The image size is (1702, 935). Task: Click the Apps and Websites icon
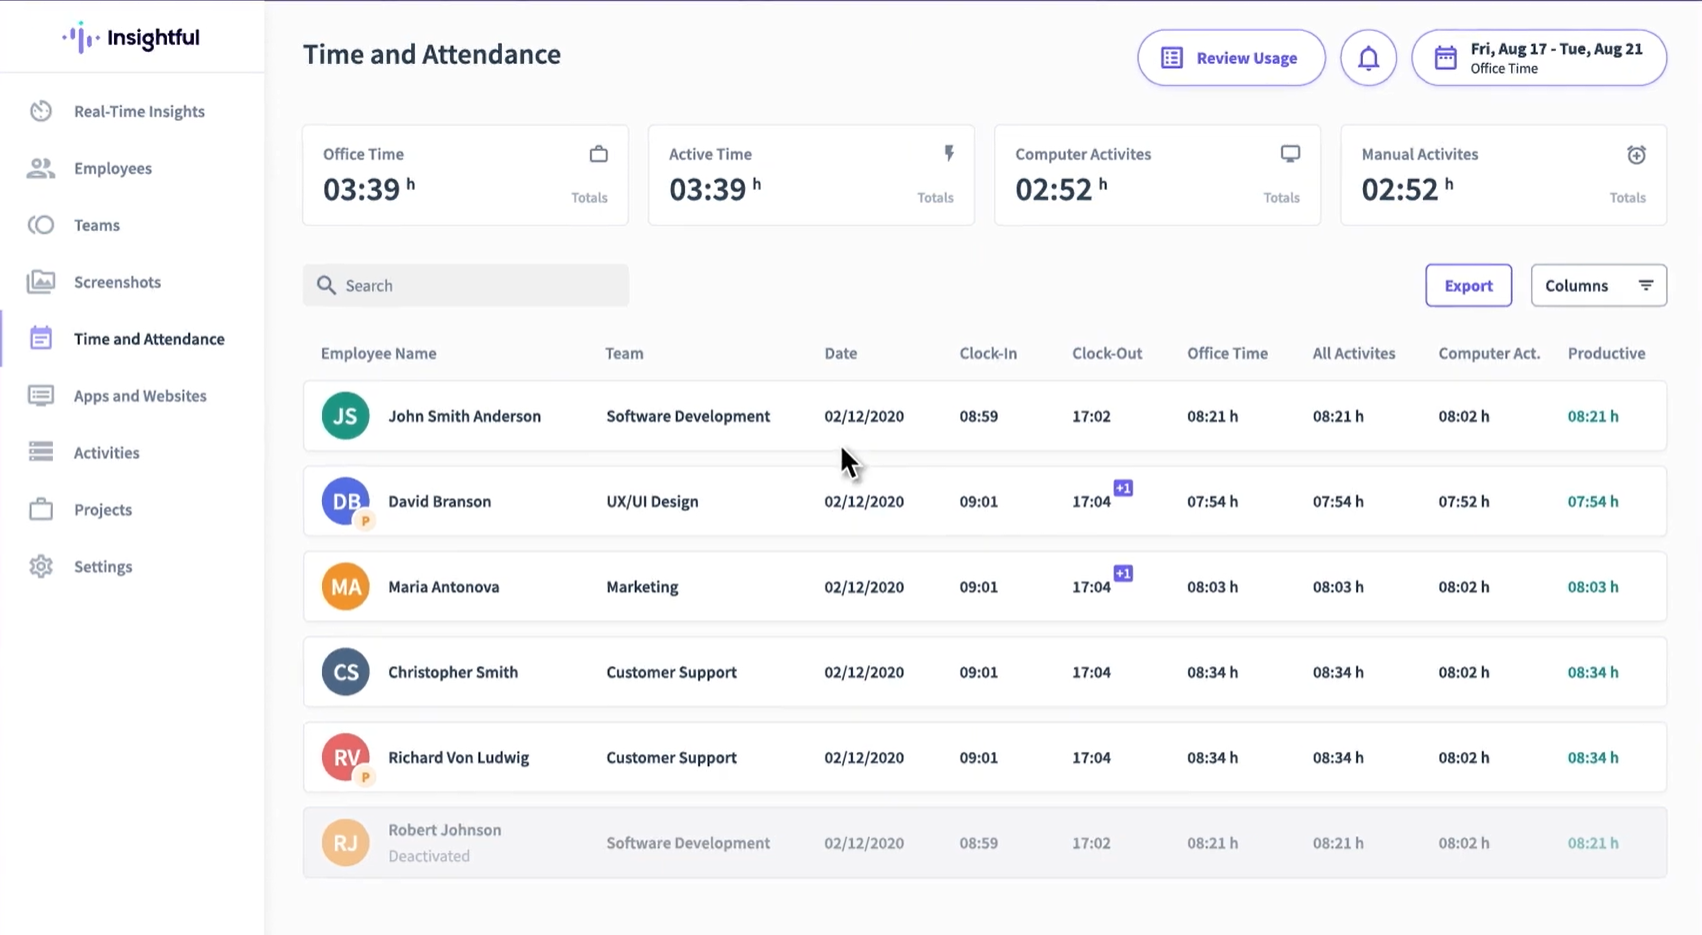(41, 396)
